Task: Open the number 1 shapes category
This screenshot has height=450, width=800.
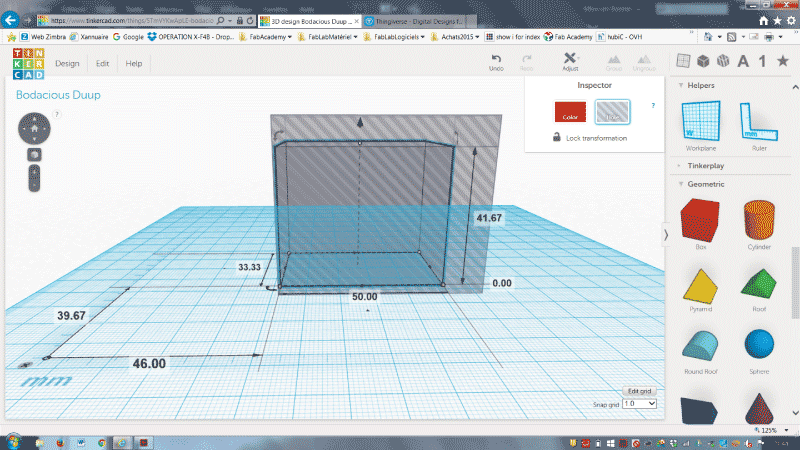Action: [x=762, y=61]
